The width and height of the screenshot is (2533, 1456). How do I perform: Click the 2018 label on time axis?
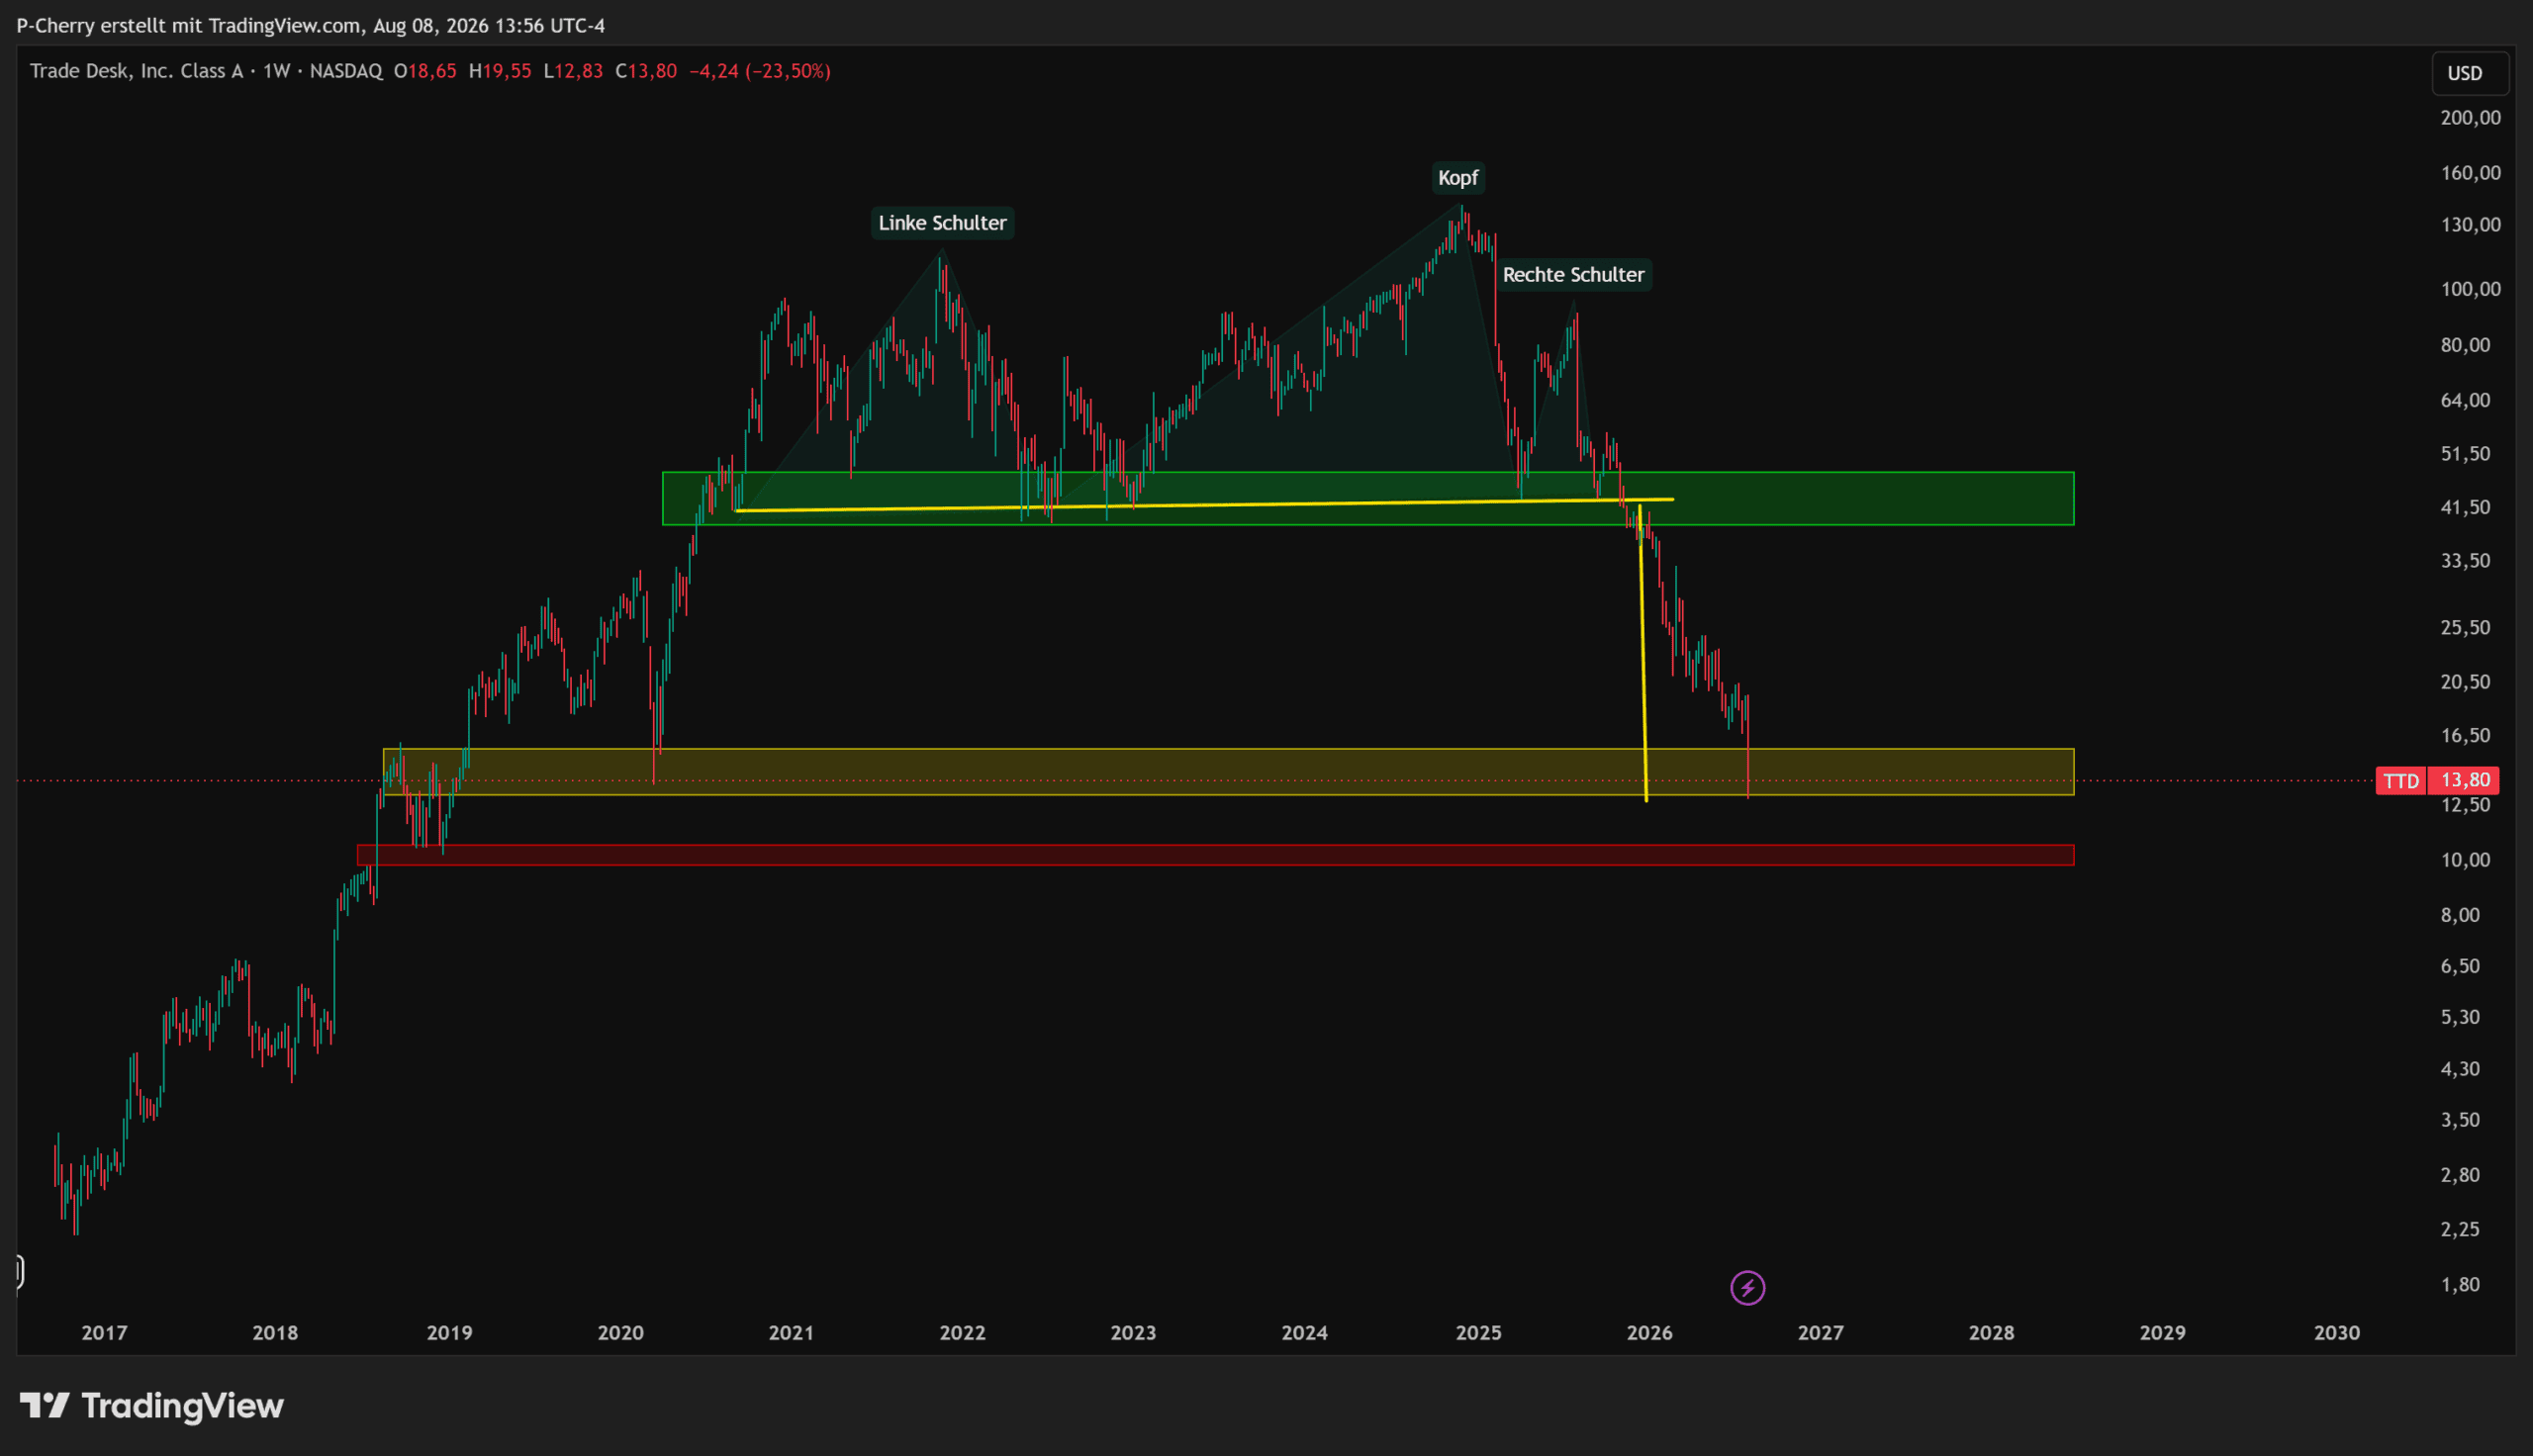click(x=275, y=1333)
